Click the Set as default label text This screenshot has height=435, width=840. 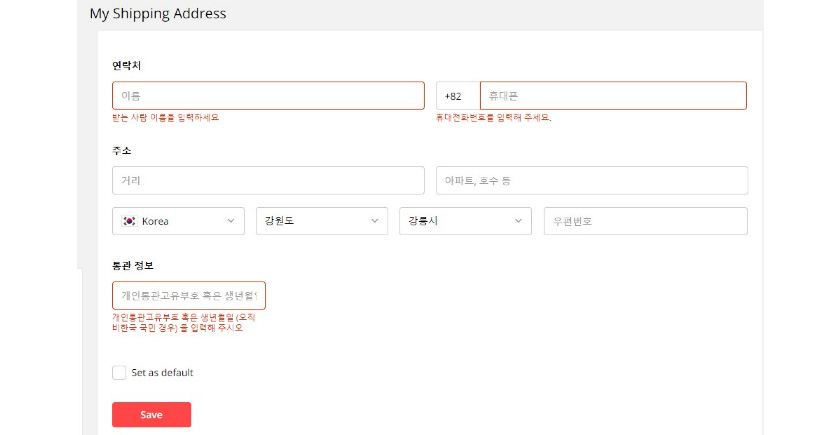(x=162, y=372)
